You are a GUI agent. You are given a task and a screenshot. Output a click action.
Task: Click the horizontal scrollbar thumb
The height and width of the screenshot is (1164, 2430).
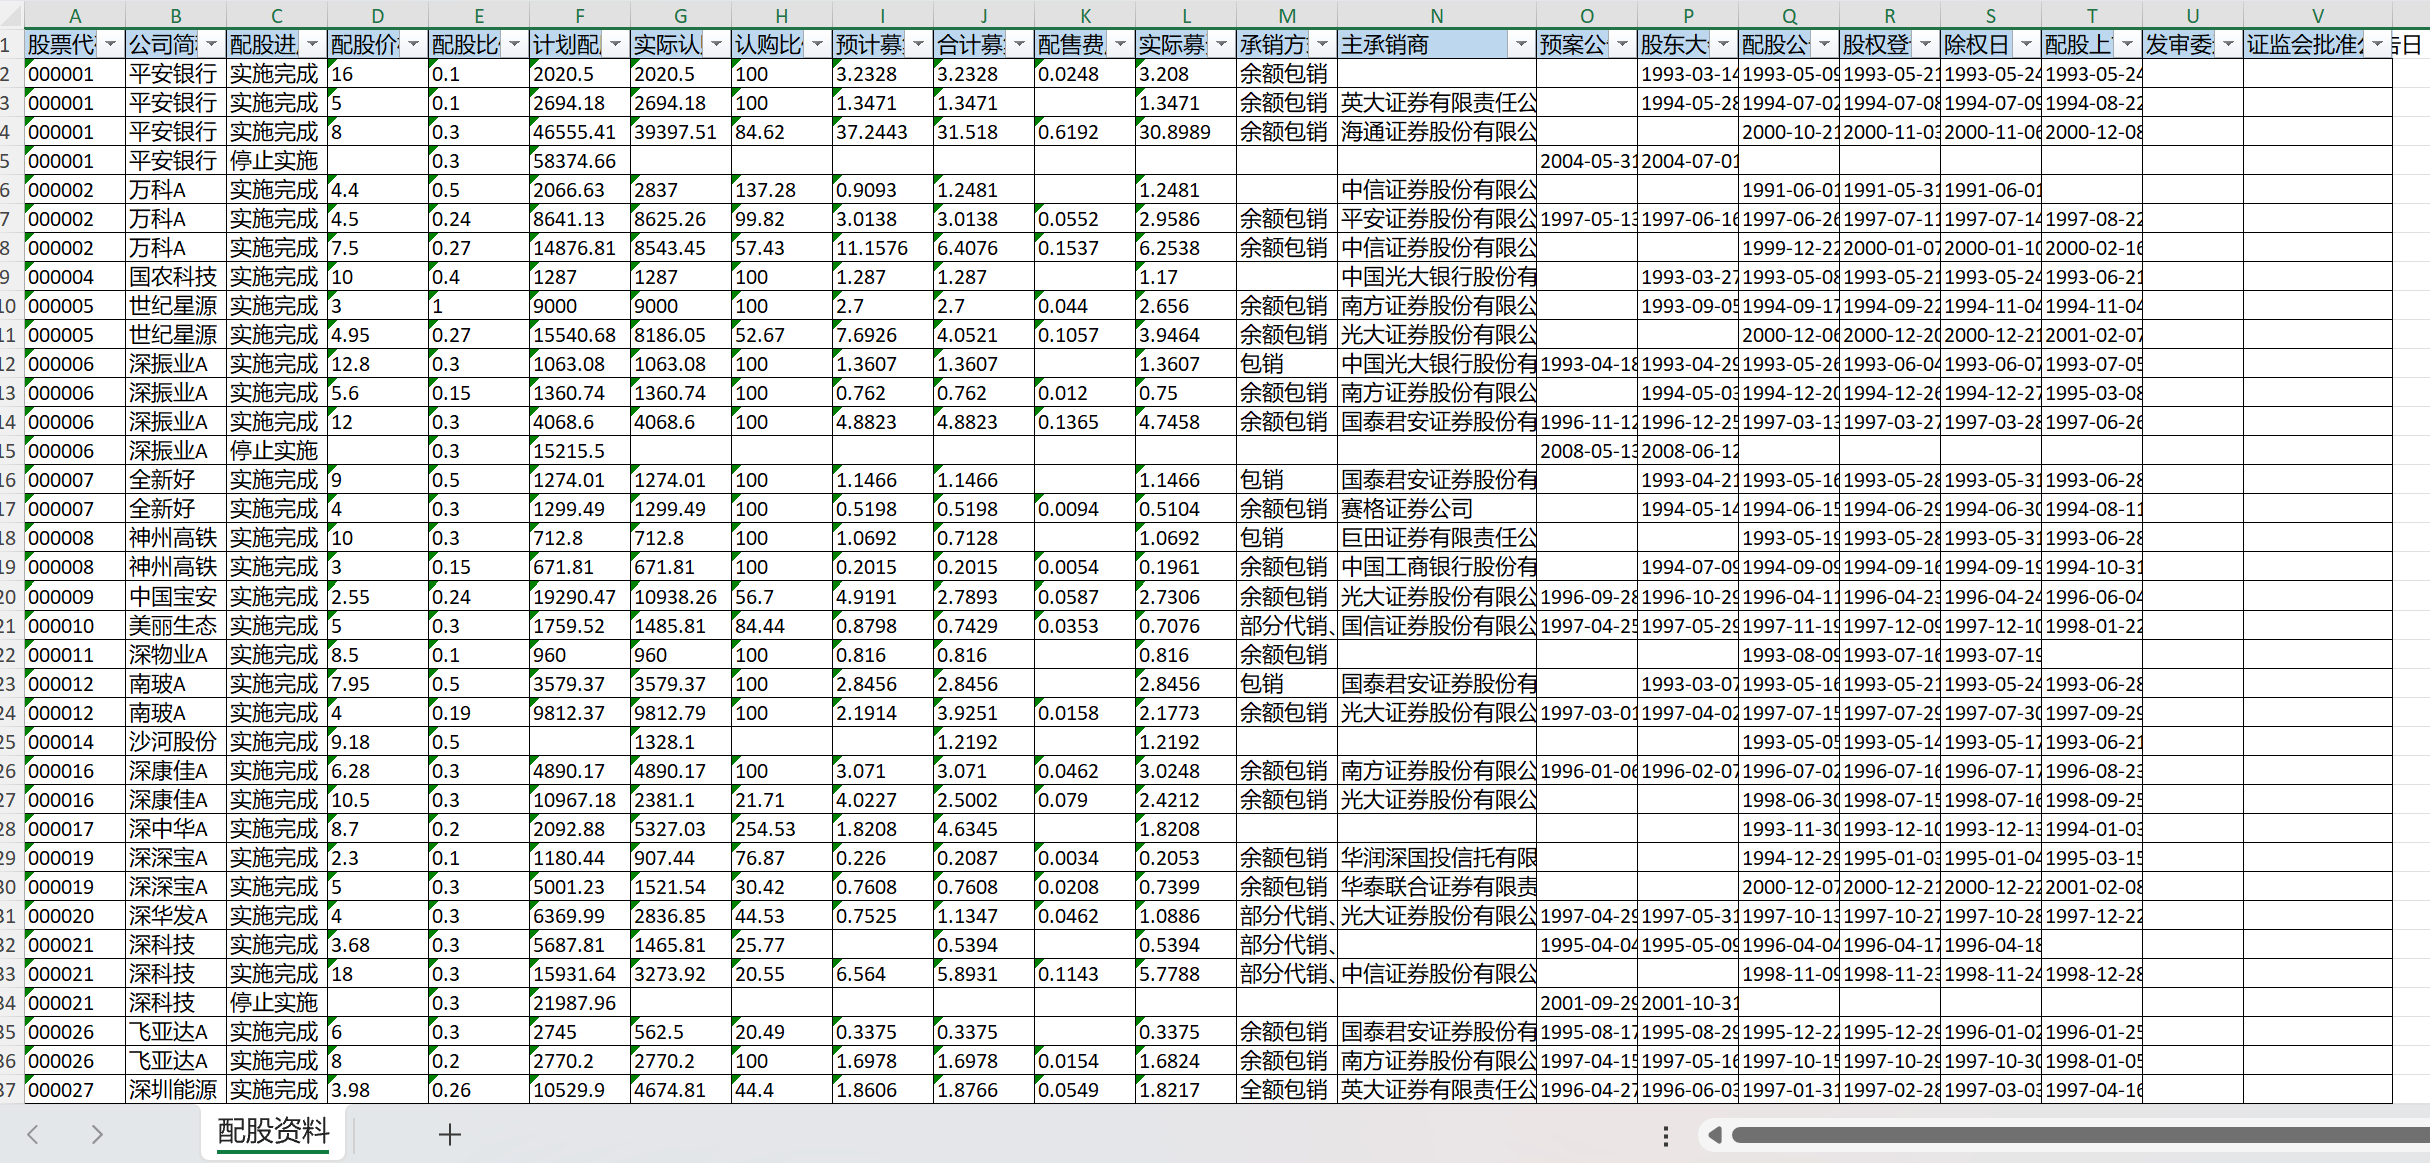pyautogui.click(x=2080, y=1135)
